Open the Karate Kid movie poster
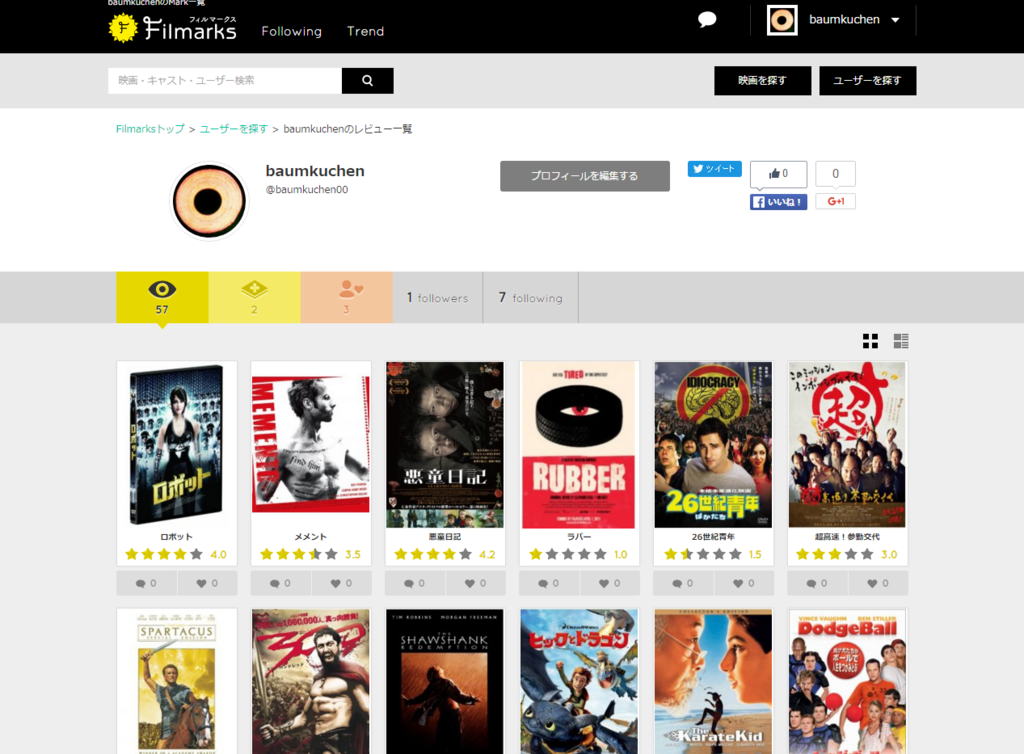Image resolution: width=1024 pixels, height=754 pixels. (713, 682)
